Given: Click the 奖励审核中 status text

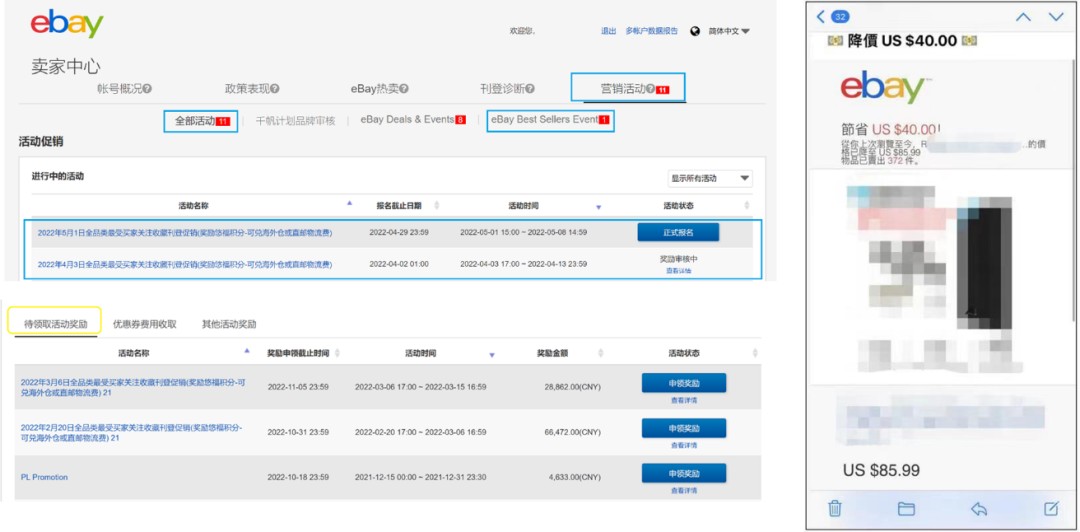Looking at the screenshot, I should tap(678, 260).
